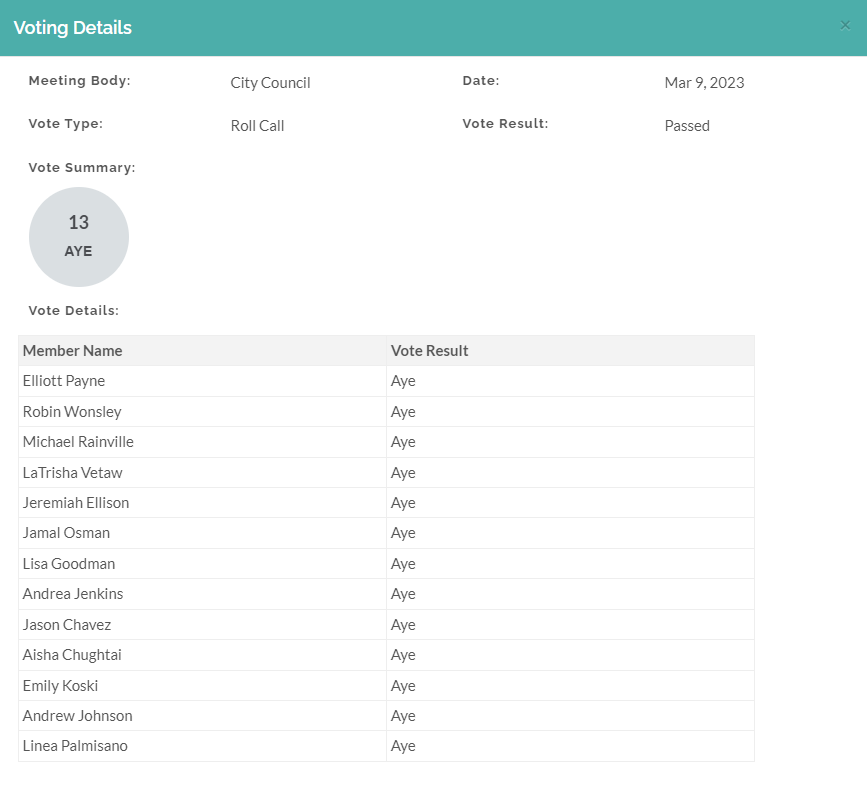Select the Andrew Johnson row name

coord(77,715)
